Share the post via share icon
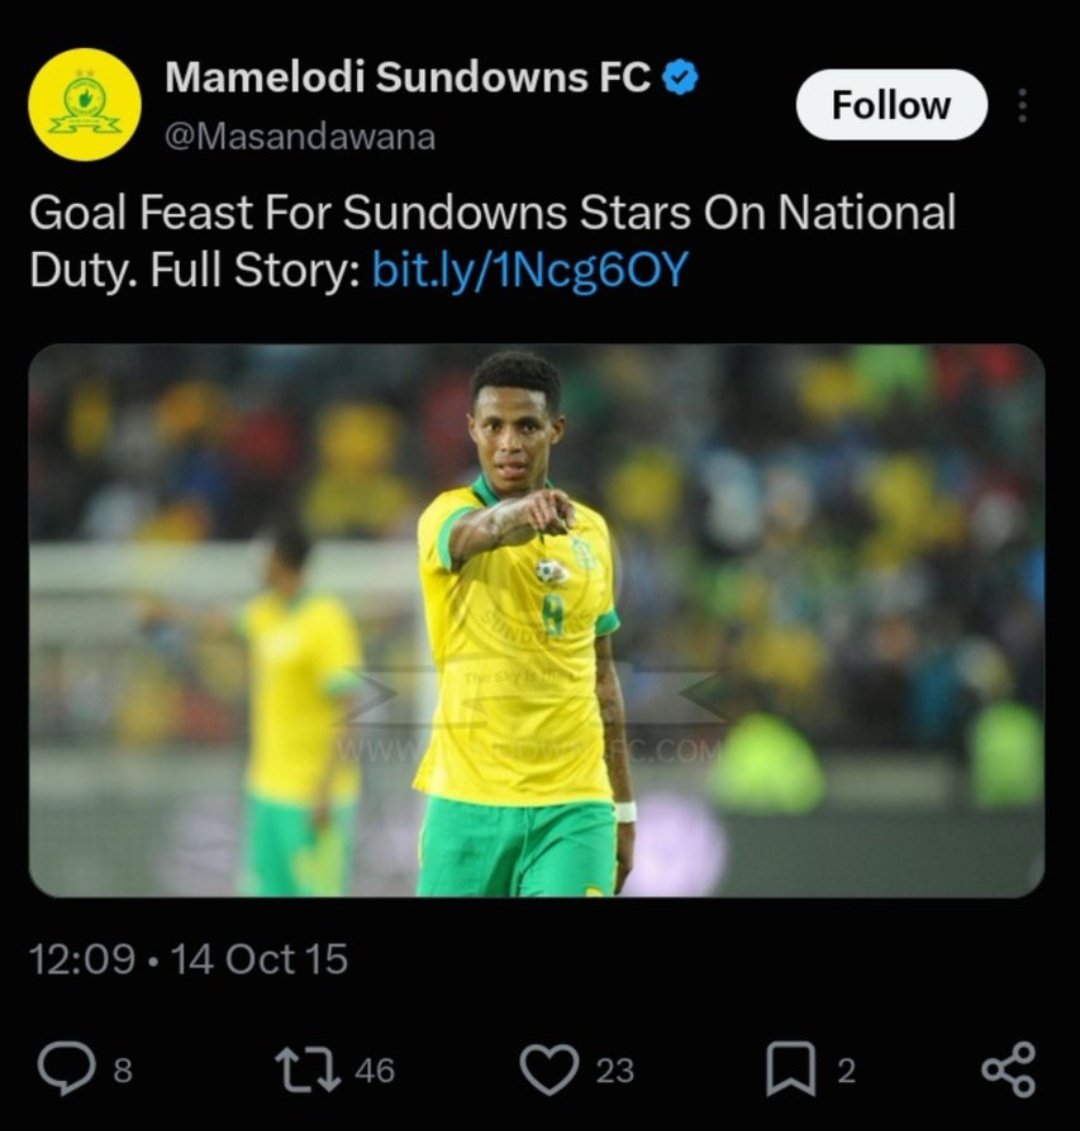1080x1131 pixels. tap(1009, 1069)
